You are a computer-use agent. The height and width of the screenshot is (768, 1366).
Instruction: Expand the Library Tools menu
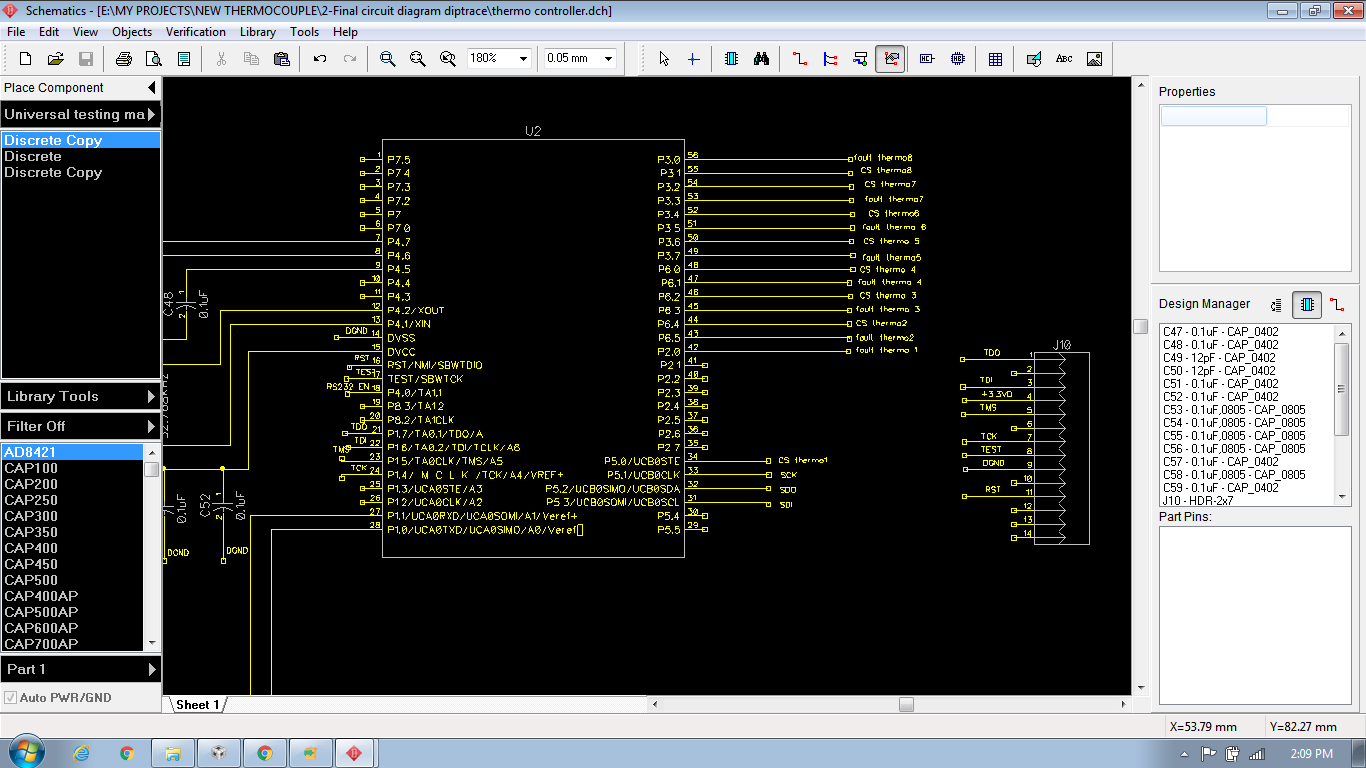(81, 396)
